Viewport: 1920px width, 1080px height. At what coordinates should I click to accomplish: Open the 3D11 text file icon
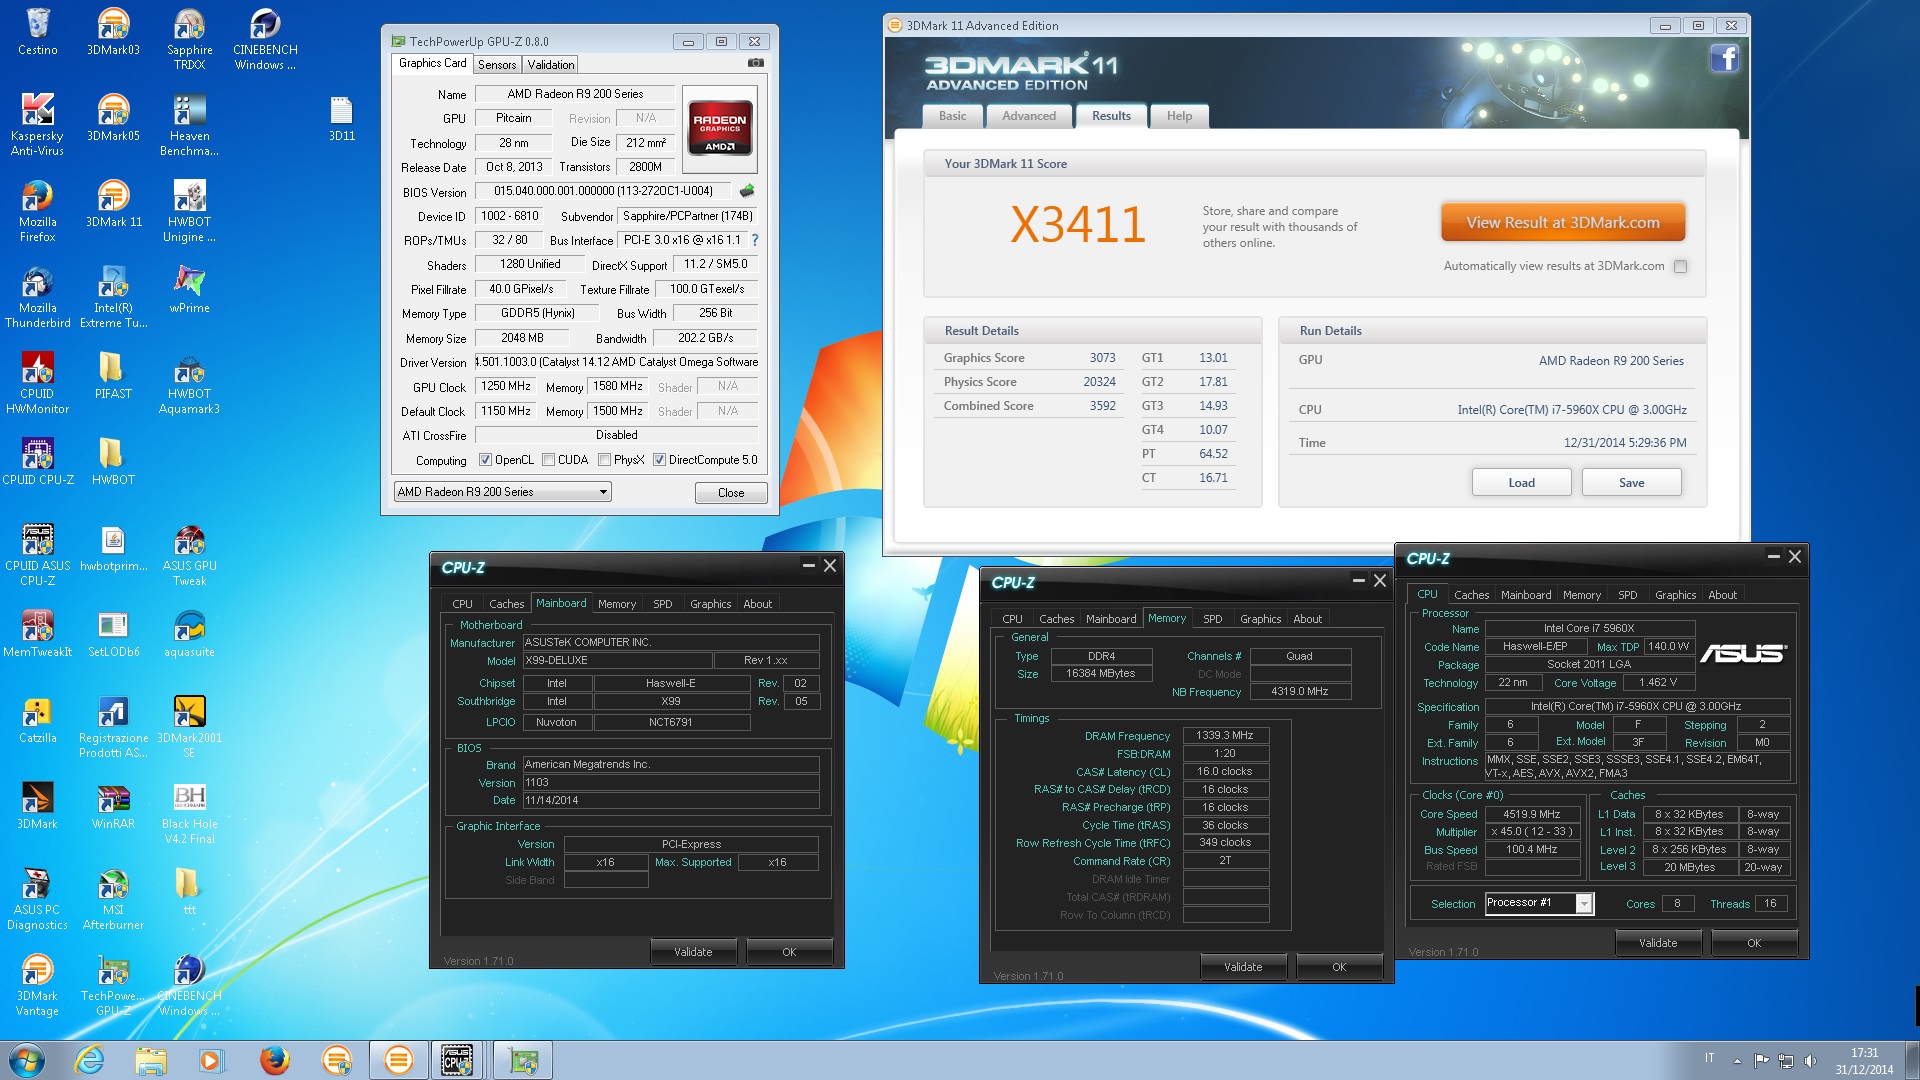click(341, 118)
